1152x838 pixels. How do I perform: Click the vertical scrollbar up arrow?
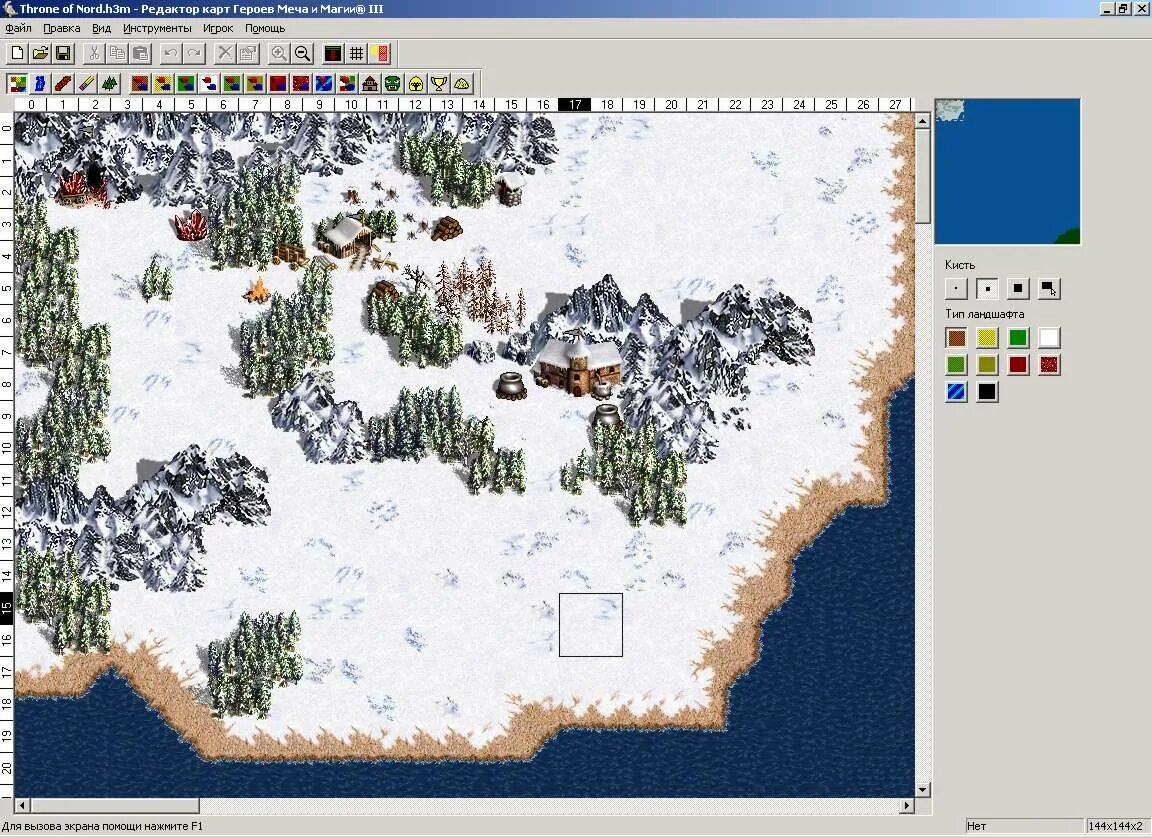[923, 120]
